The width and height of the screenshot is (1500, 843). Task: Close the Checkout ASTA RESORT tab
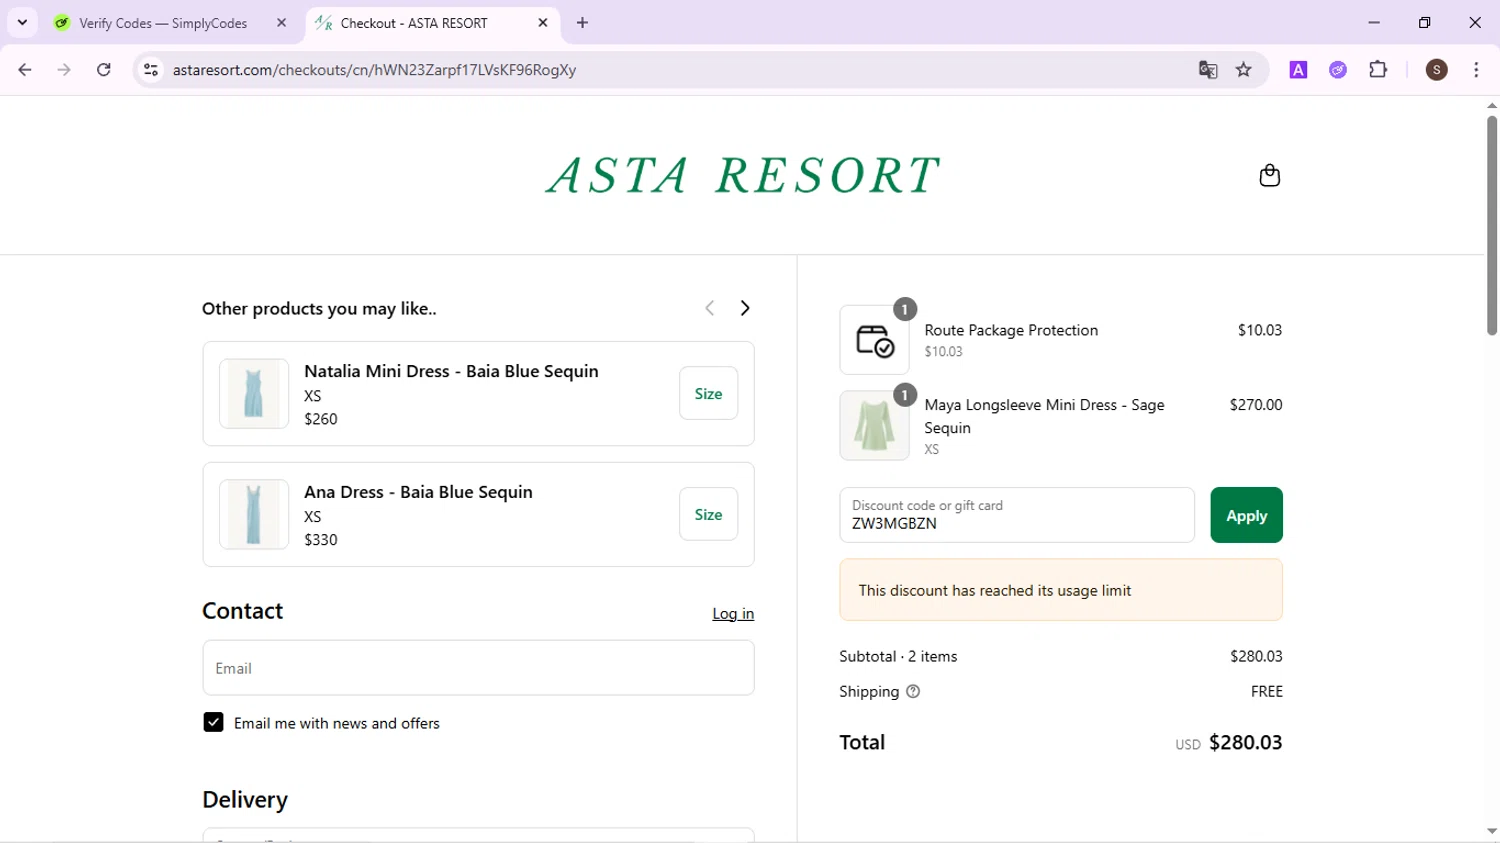543,23
